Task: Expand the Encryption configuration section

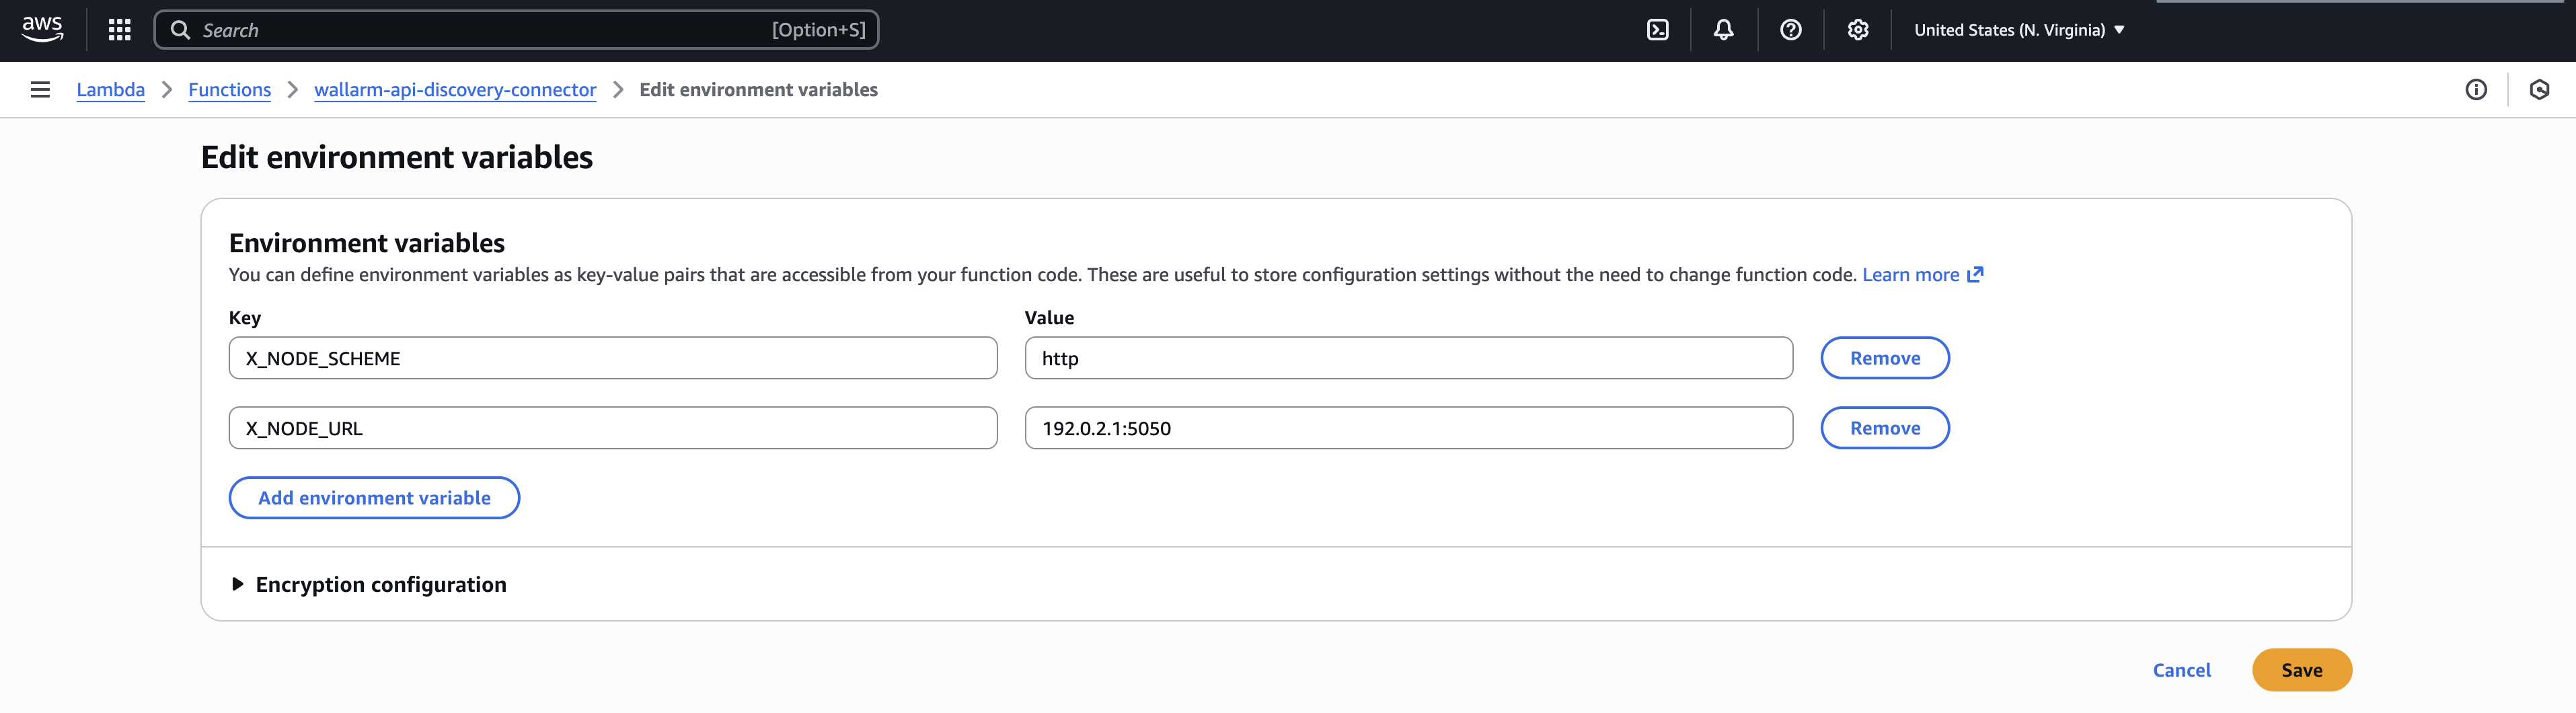Action: [380, 584]
